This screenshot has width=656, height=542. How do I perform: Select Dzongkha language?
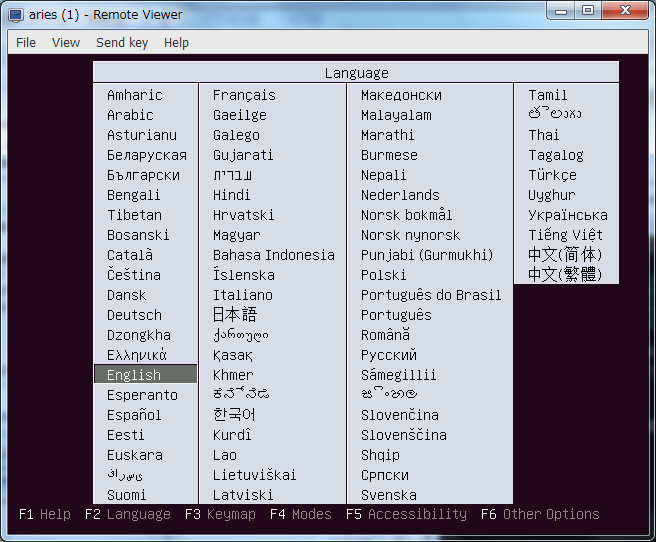point(138,335)
